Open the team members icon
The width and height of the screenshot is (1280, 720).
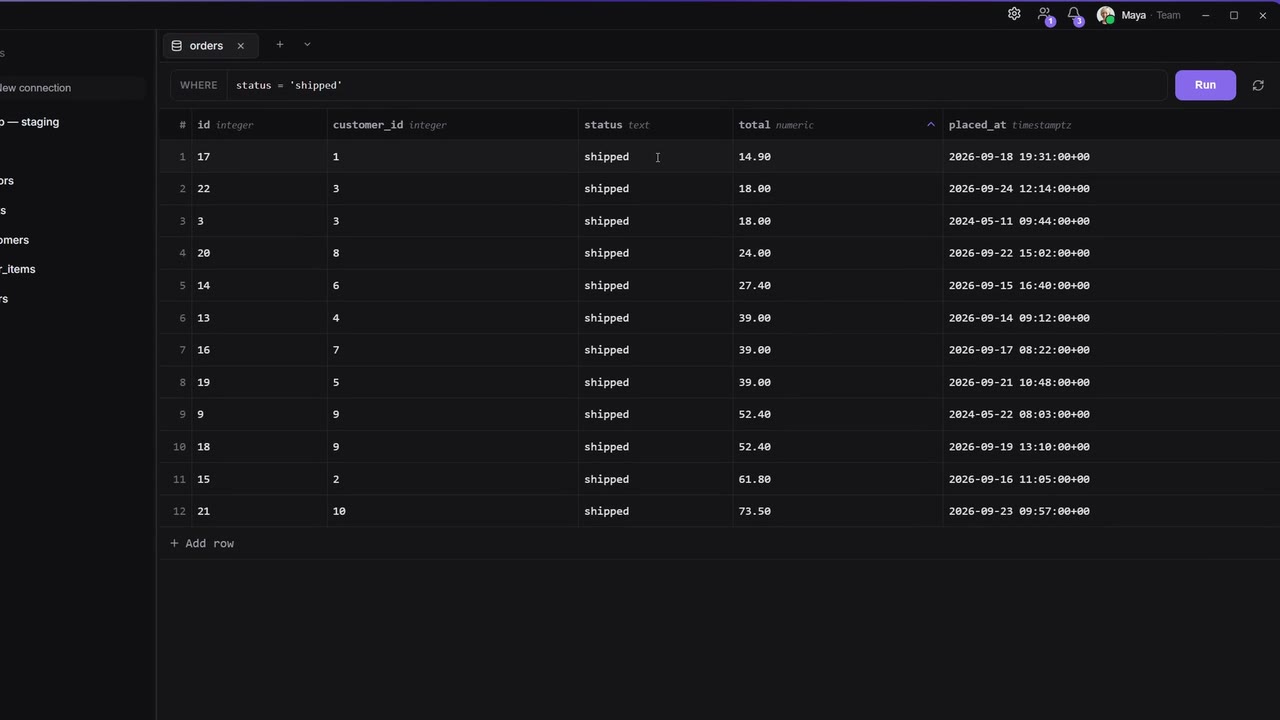click(x=1044, y=15)
